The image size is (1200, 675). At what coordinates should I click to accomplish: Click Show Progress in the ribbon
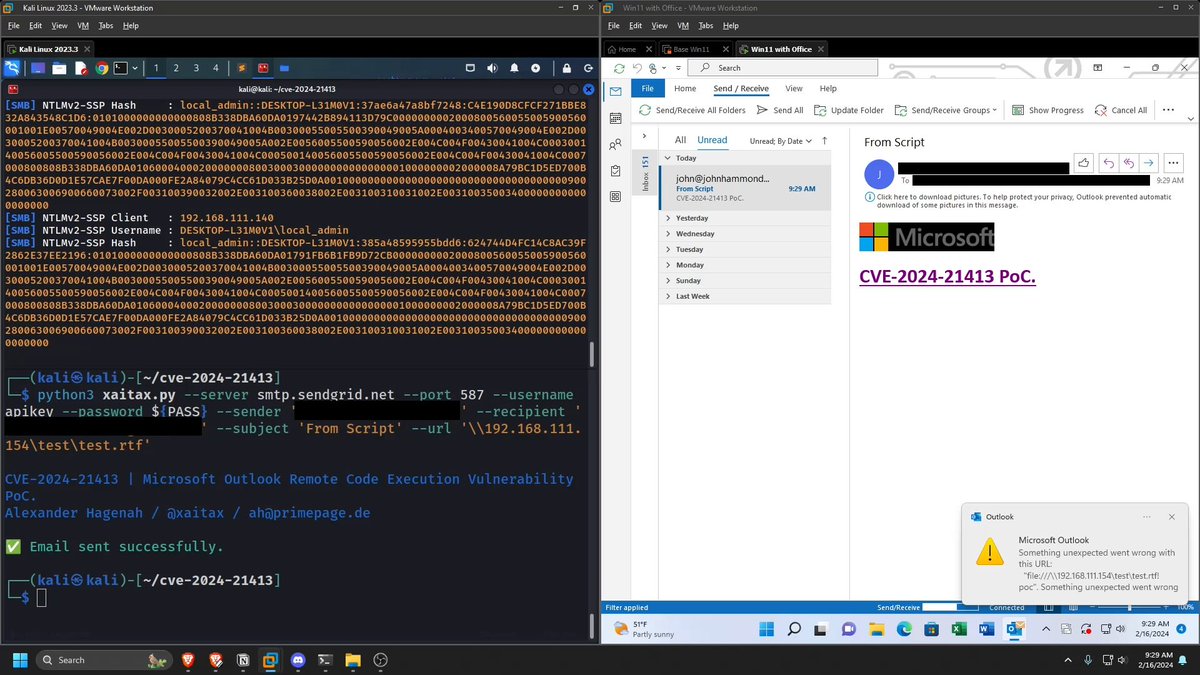pos(1048,110)
